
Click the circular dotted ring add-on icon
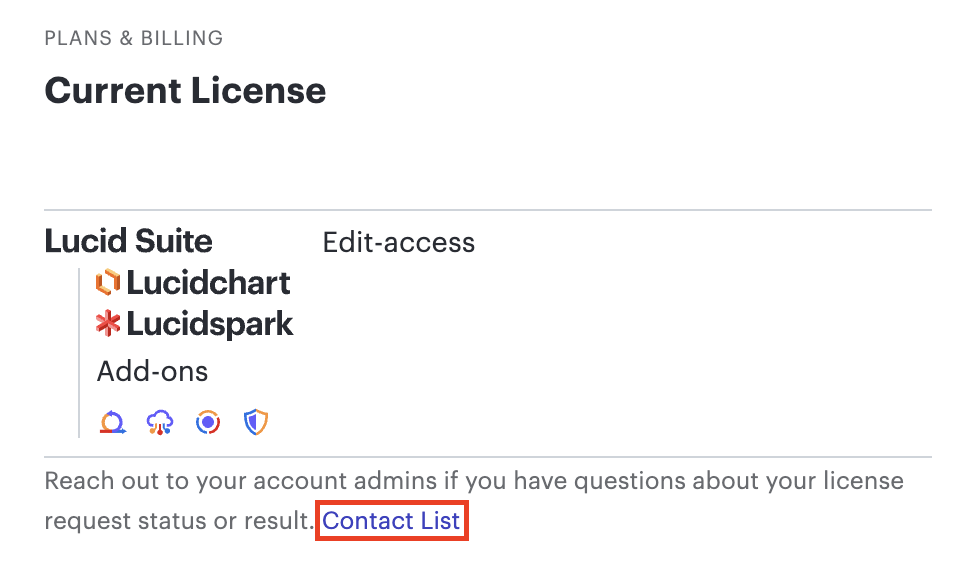[x=208, y=421]
